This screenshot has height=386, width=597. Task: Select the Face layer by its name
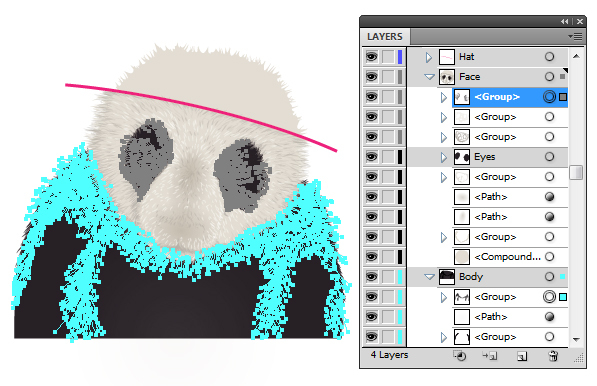469,77
